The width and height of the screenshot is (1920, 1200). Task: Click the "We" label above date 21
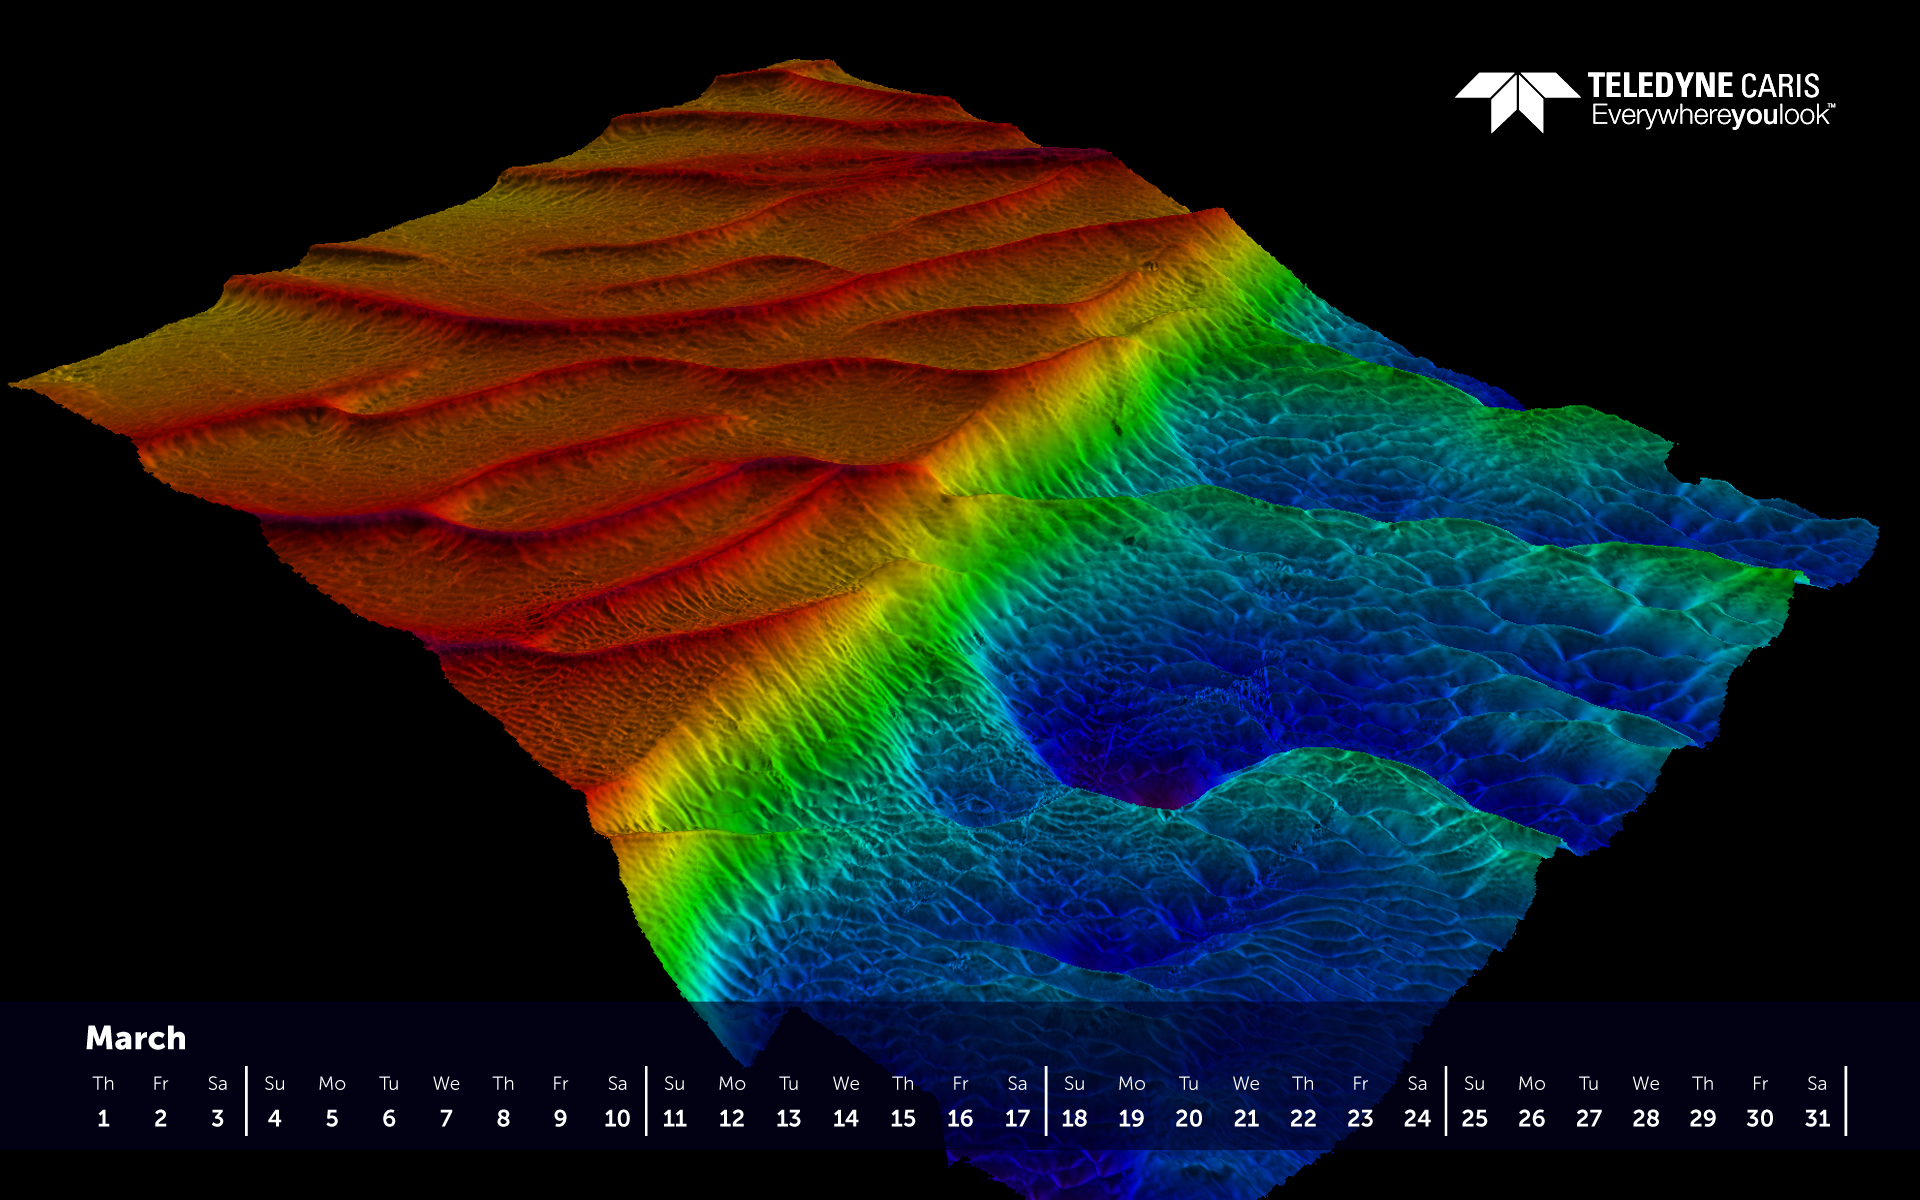tap(1246, 1084)
